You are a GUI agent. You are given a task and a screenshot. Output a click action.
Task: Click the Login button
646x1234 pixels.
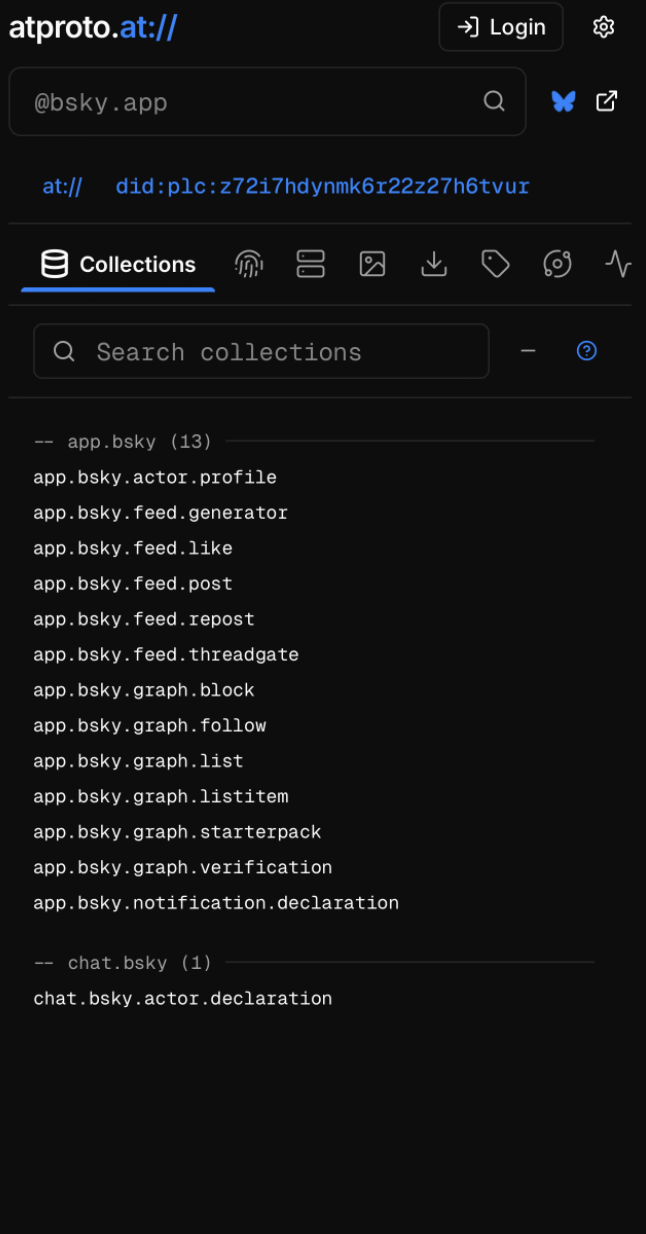[501, 27]
